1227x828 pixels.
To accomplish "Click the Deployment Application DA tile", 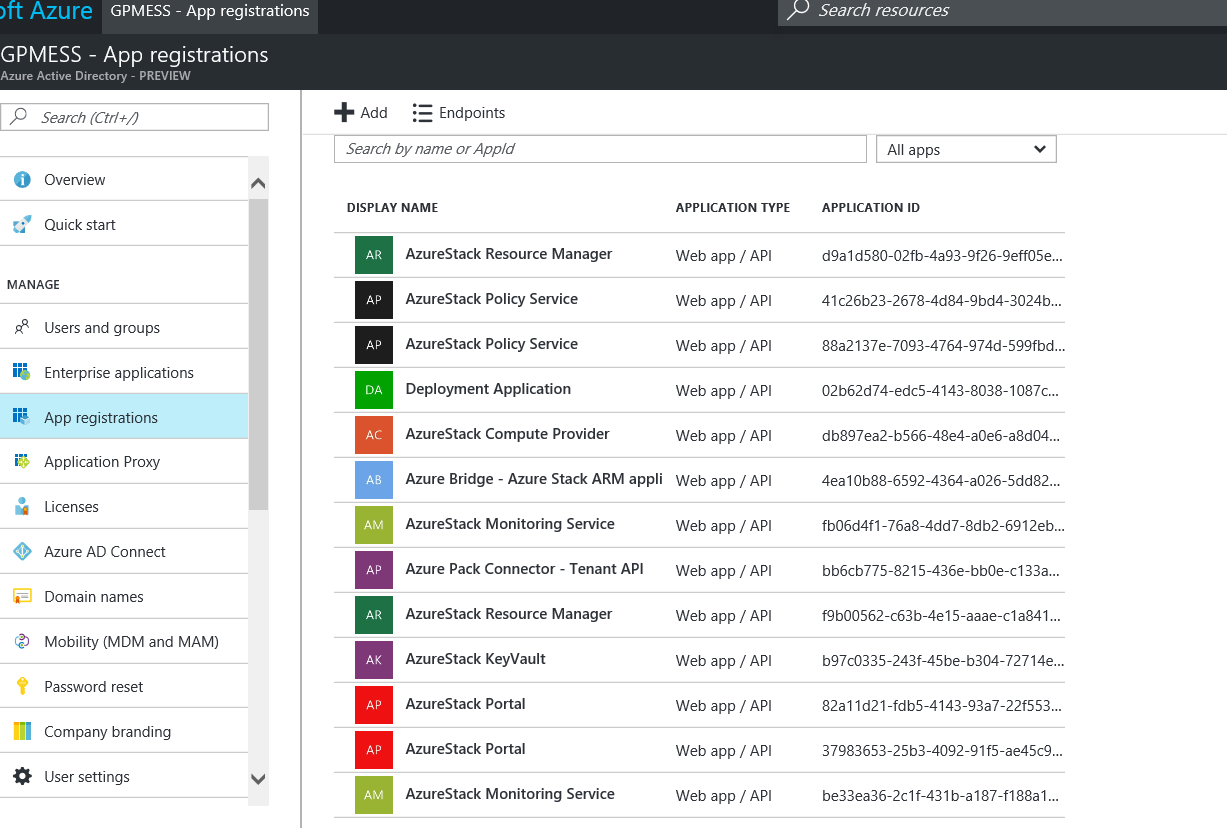I will point(374,390).
